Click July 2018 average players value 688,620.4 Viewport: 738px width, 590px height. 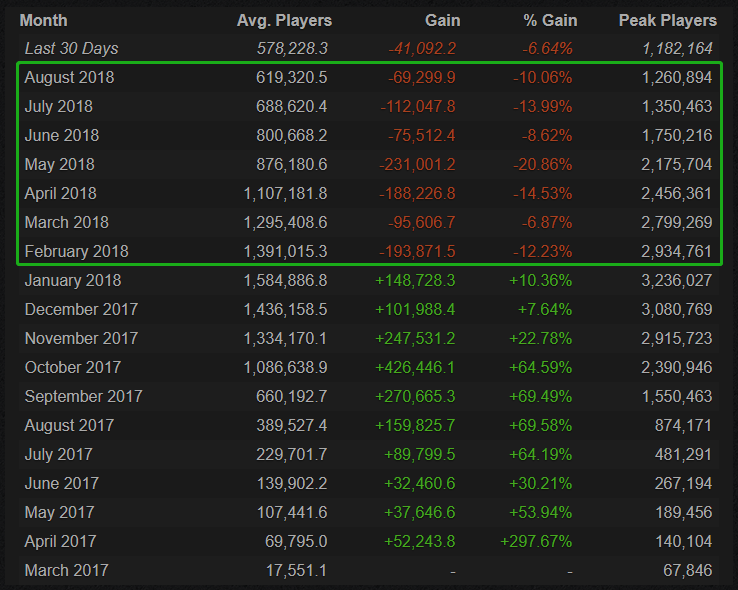tap(291, 107)
